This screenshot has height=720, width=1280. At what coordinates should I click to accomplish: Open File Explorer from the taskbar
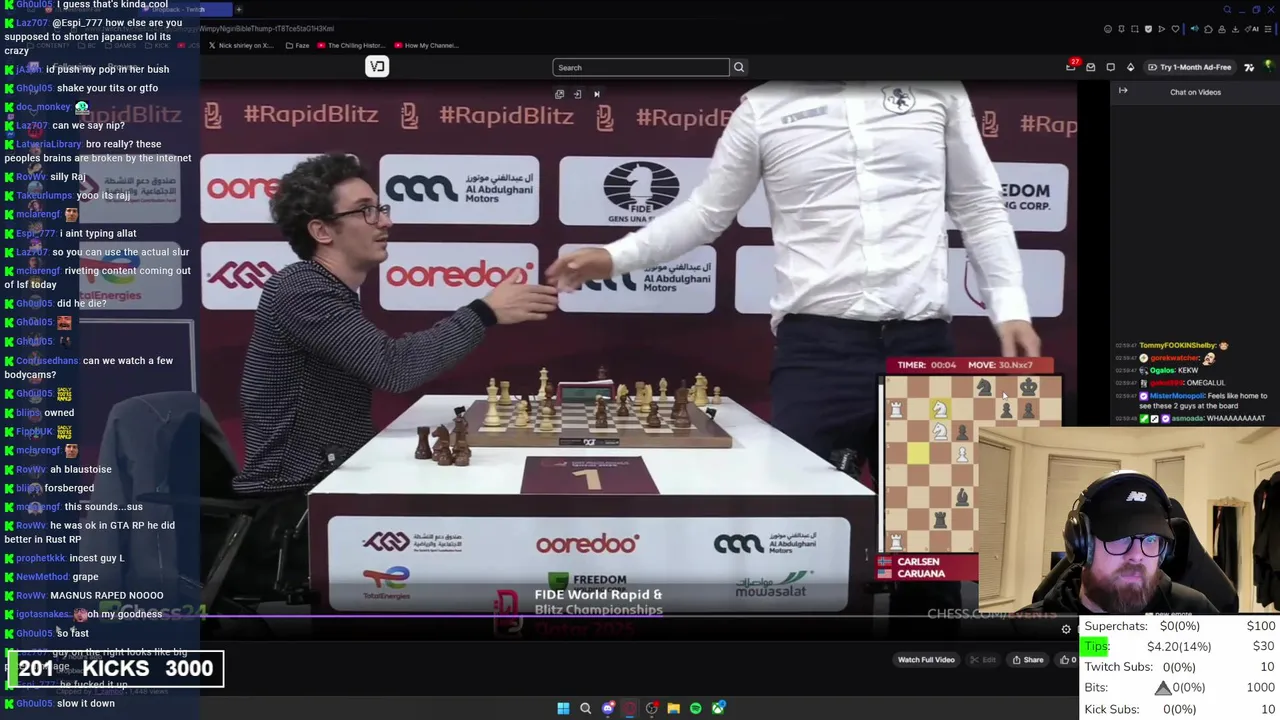click(x=674, y=708)
